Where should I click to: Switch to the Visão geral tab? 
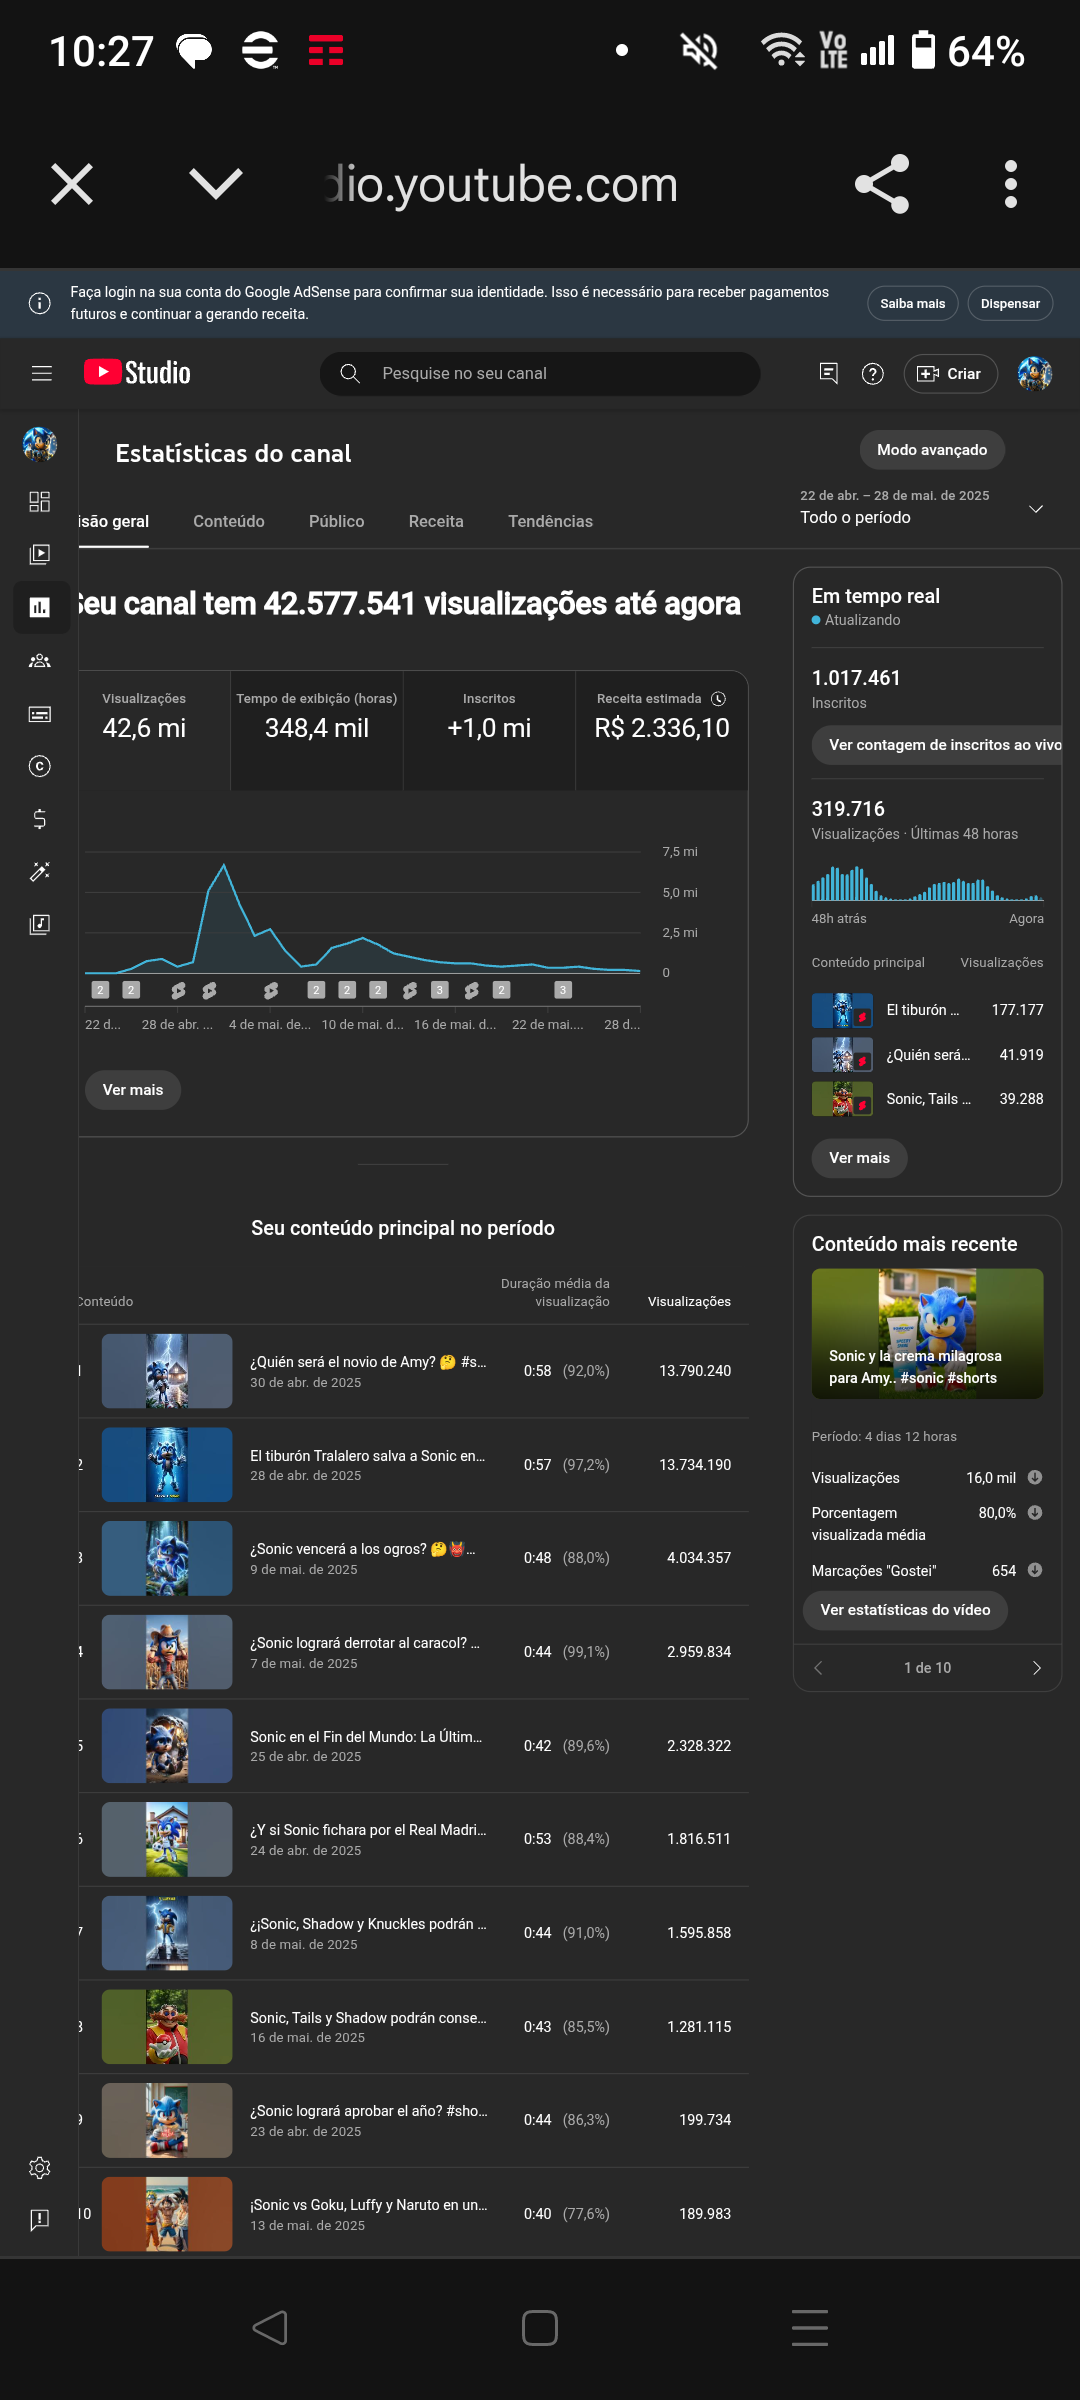point(114,522)
